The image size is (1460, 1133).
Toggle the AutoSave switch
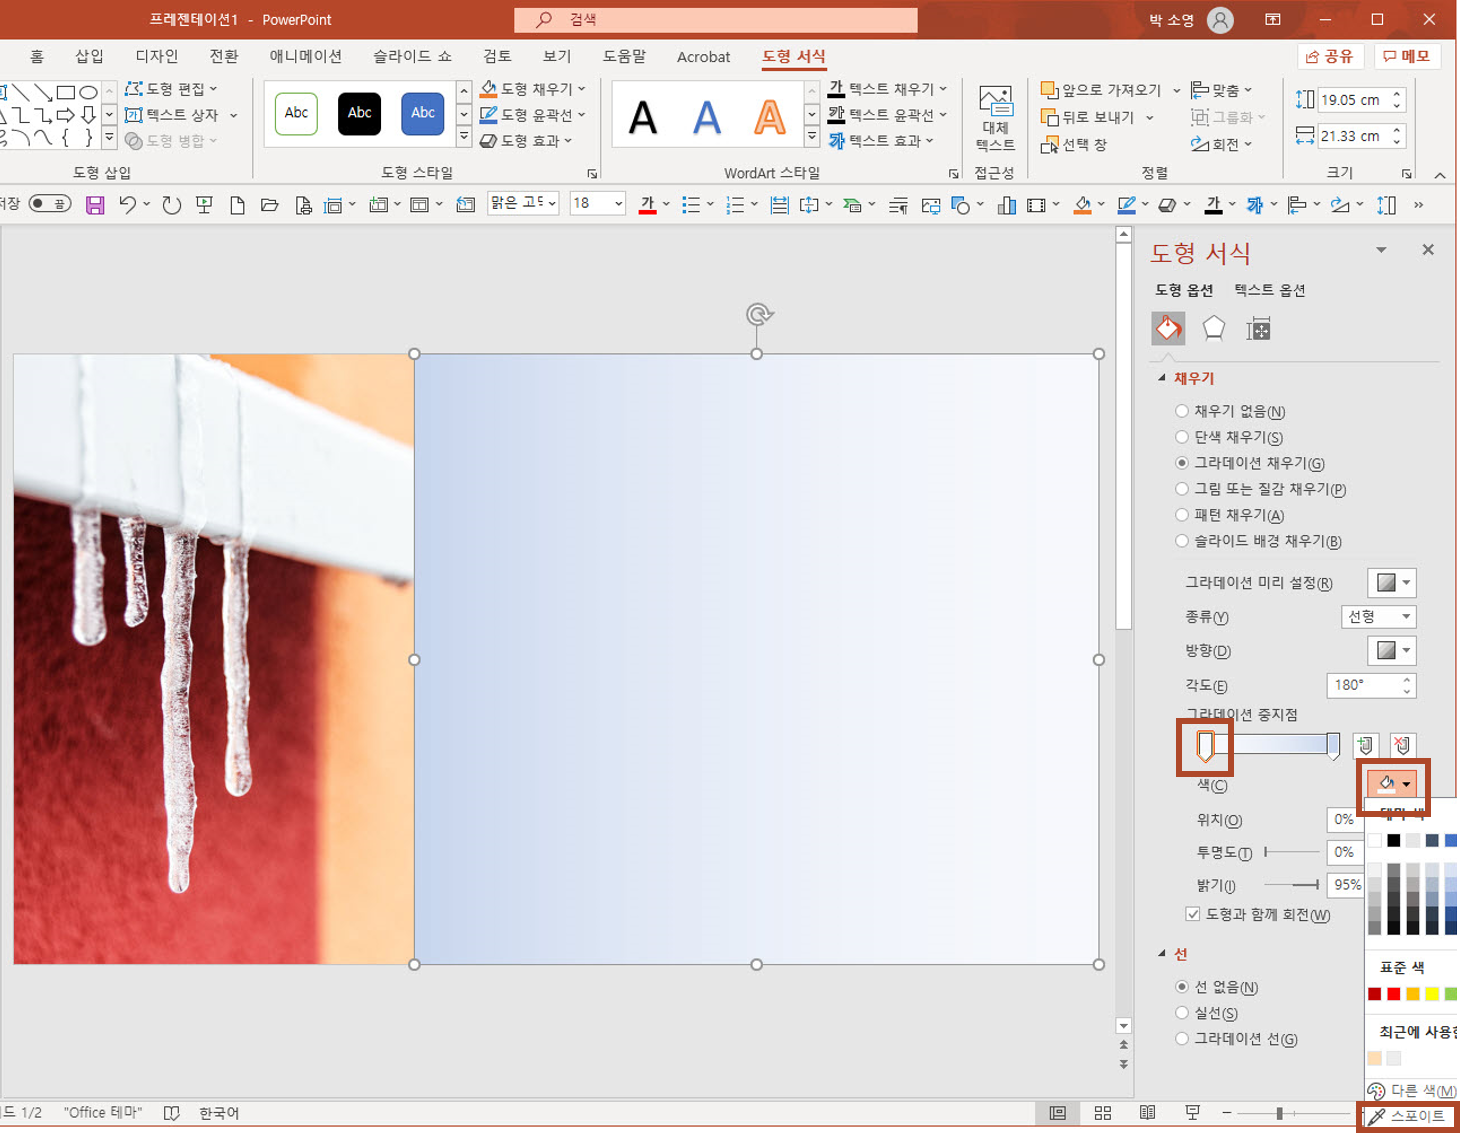point(49,204)
